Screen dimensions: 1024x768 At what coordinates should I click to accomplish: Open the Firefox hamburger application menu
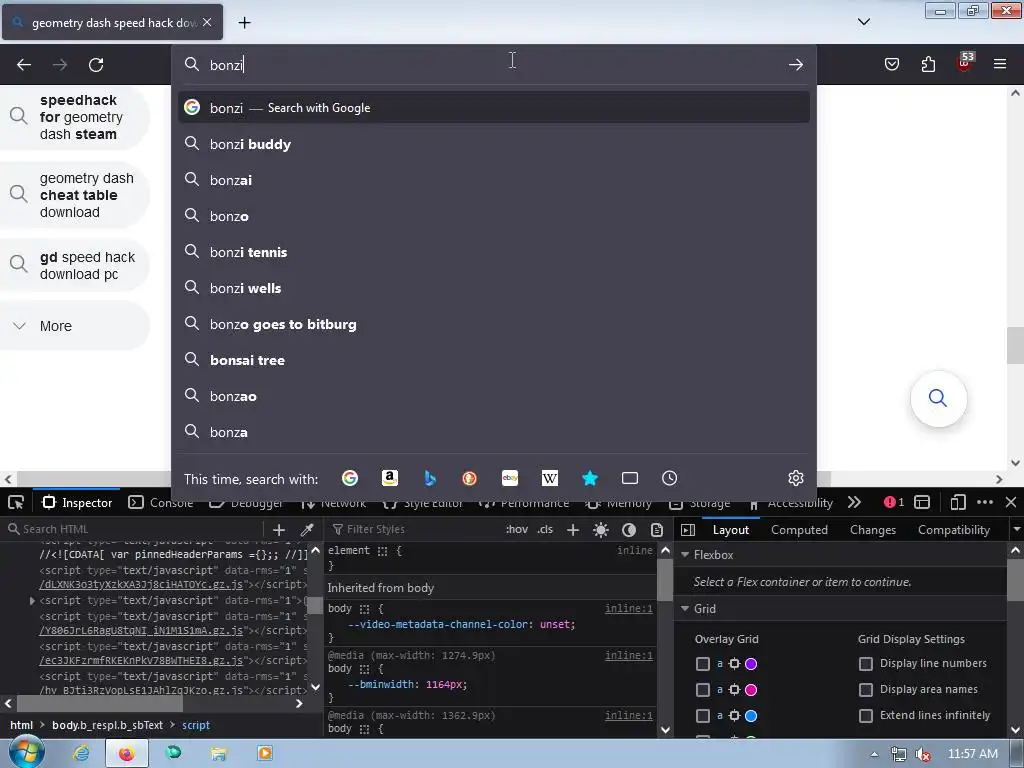click(x=1000, y=64)
